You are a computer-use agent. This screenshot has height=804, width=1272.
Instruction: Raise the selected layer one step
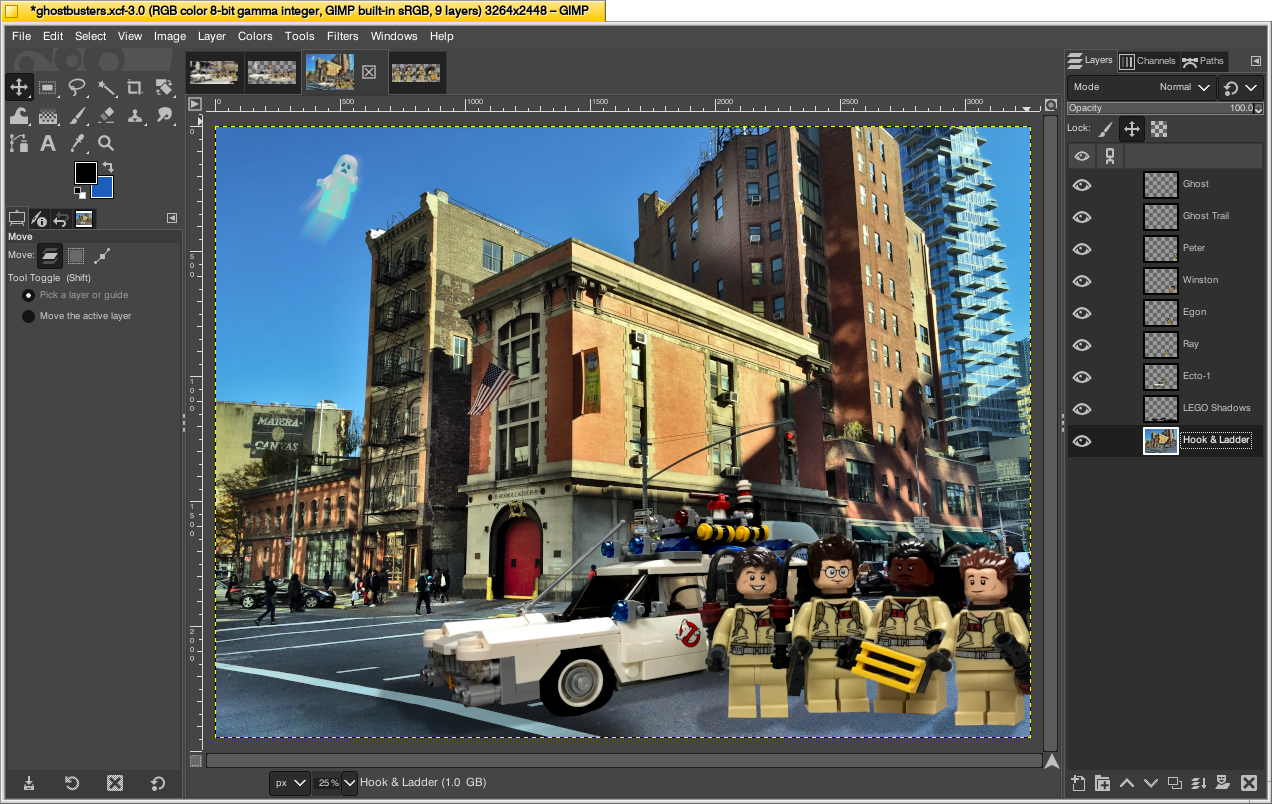pyautogui.click(x=1127, y=783)
